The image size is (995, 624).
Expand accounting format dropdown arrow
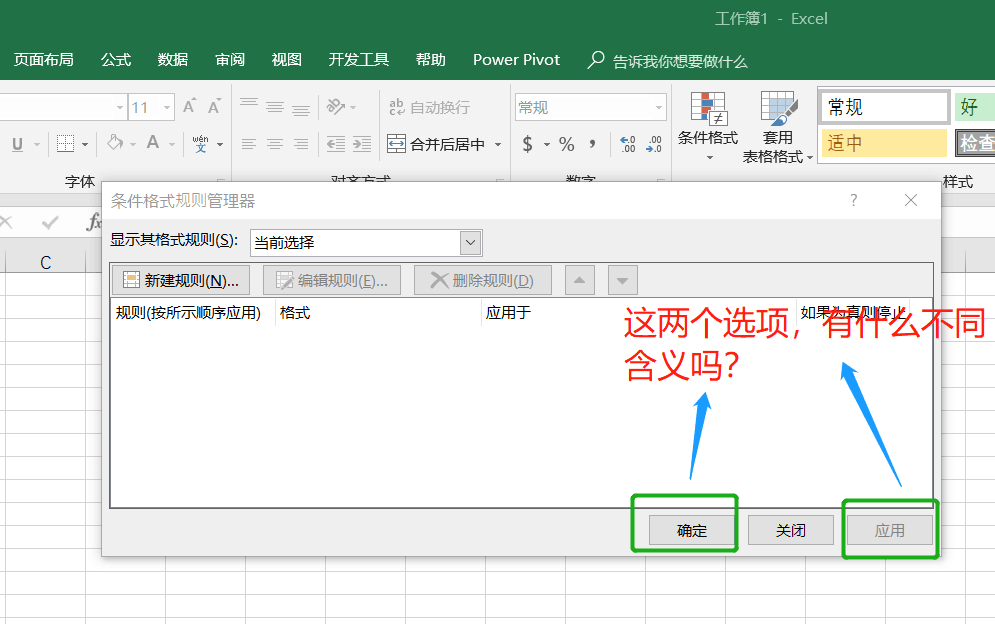546,144
